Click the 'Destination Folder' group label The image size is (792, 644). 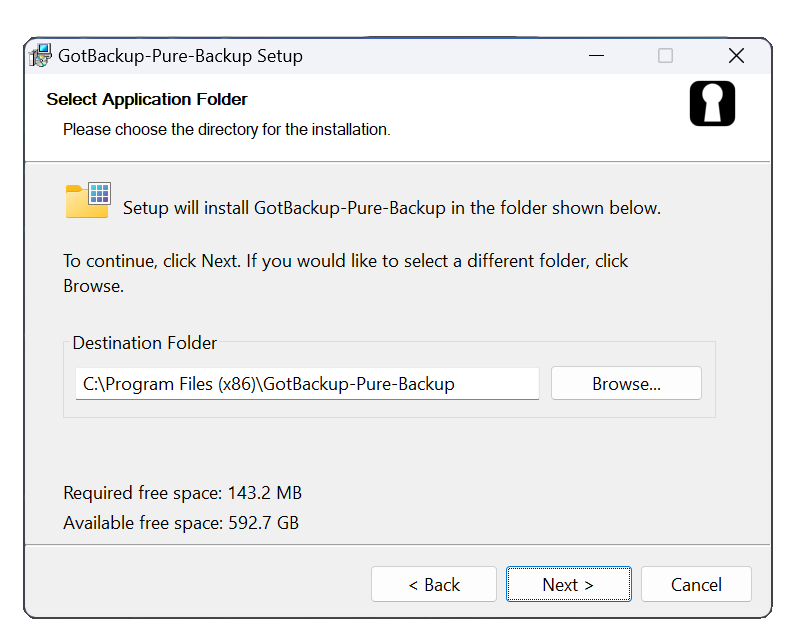click(x=144, y=343)
